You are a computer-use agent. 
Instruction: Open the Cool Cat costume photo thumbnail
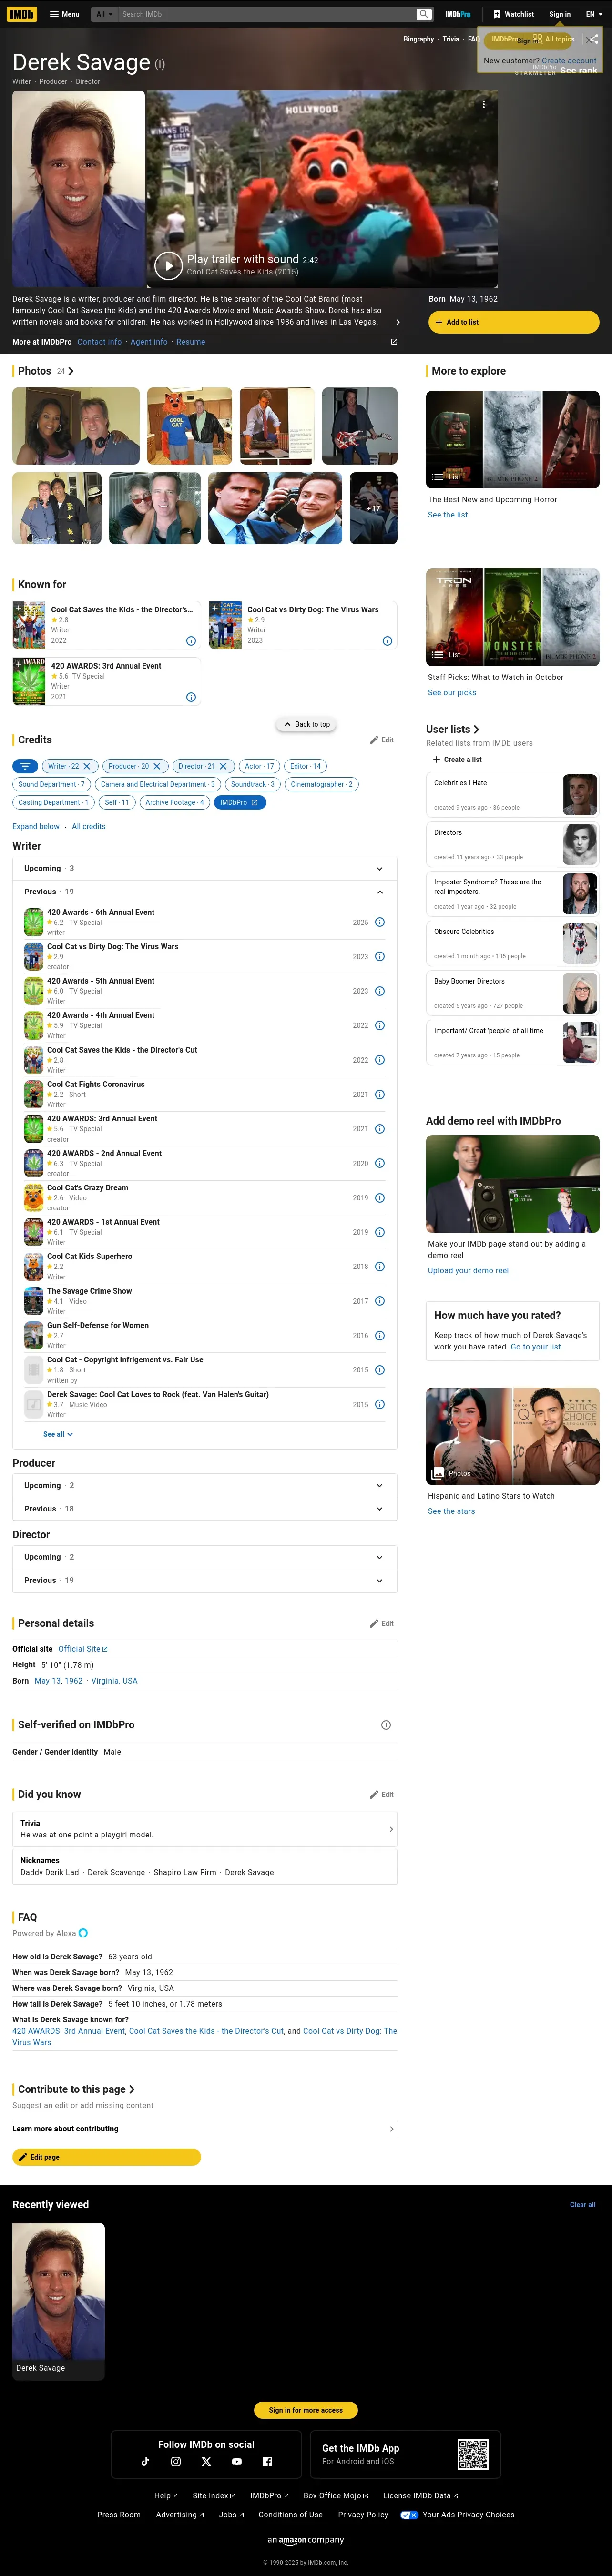189,426
